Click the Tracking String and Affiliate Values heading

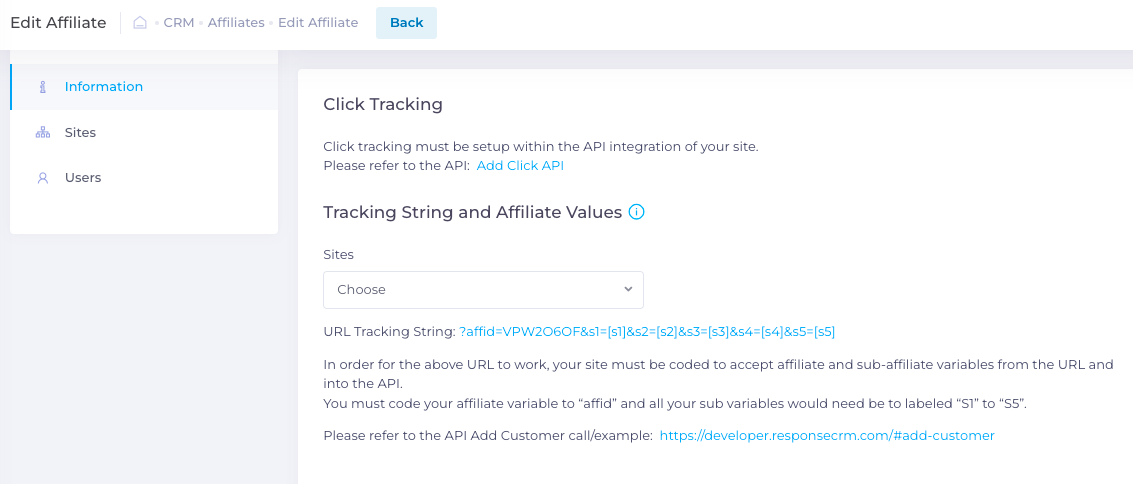pos(473,212)
